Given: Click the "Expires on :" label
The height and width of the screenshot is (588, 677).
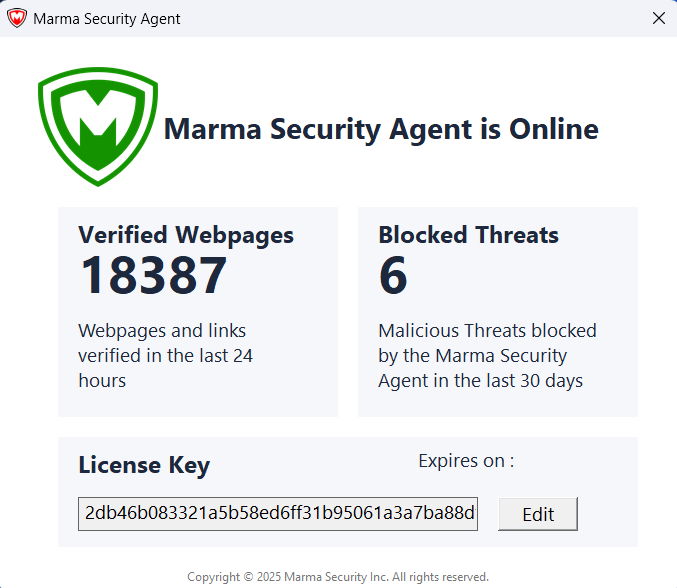Looking at the screenshot, I should (466, 461).
